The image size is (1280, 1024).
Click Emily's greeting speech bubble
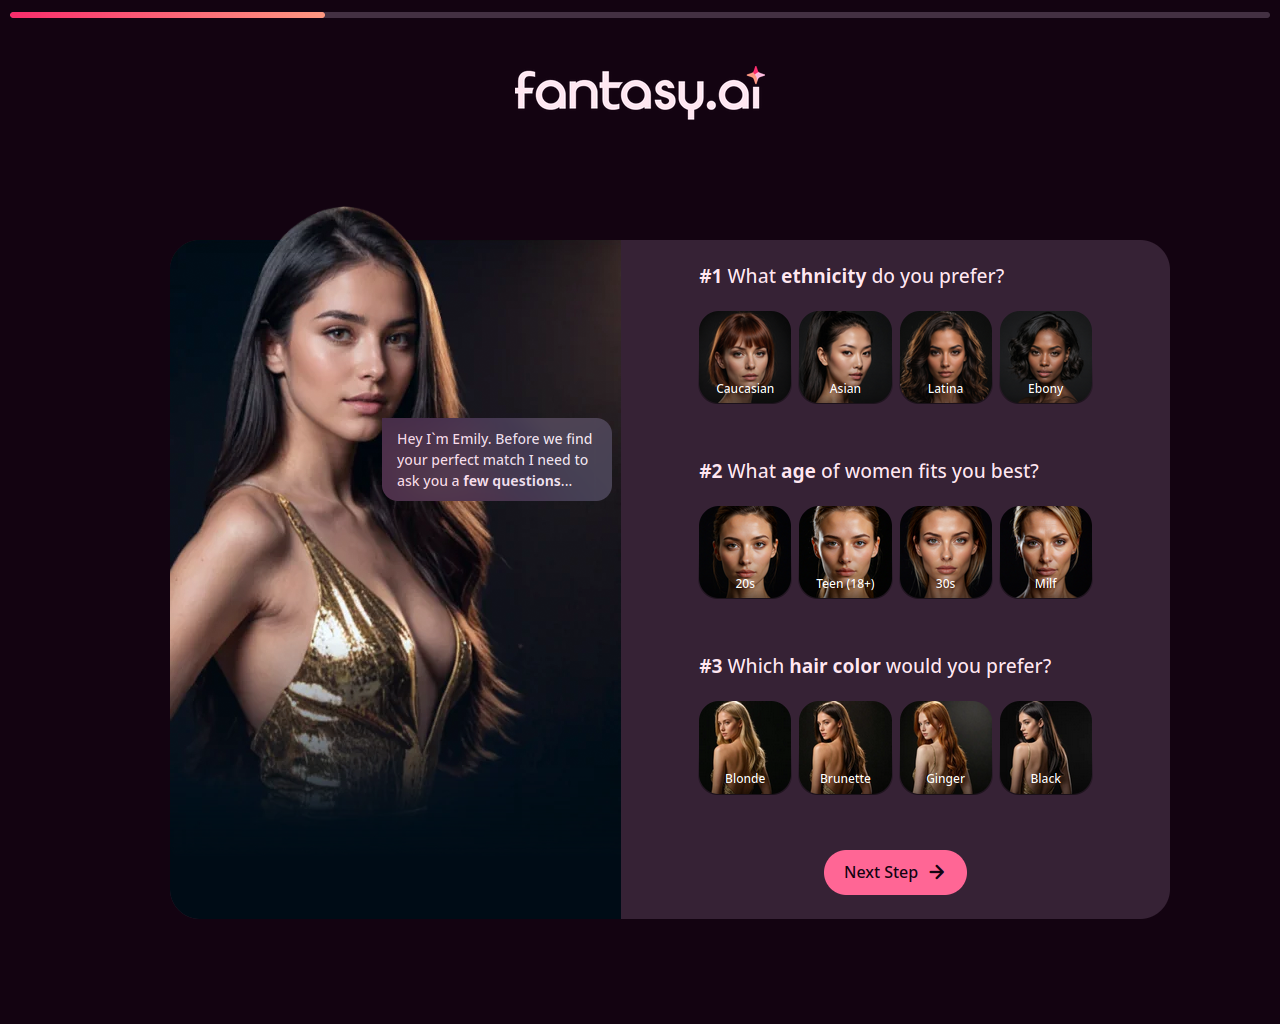coord(497,459)
